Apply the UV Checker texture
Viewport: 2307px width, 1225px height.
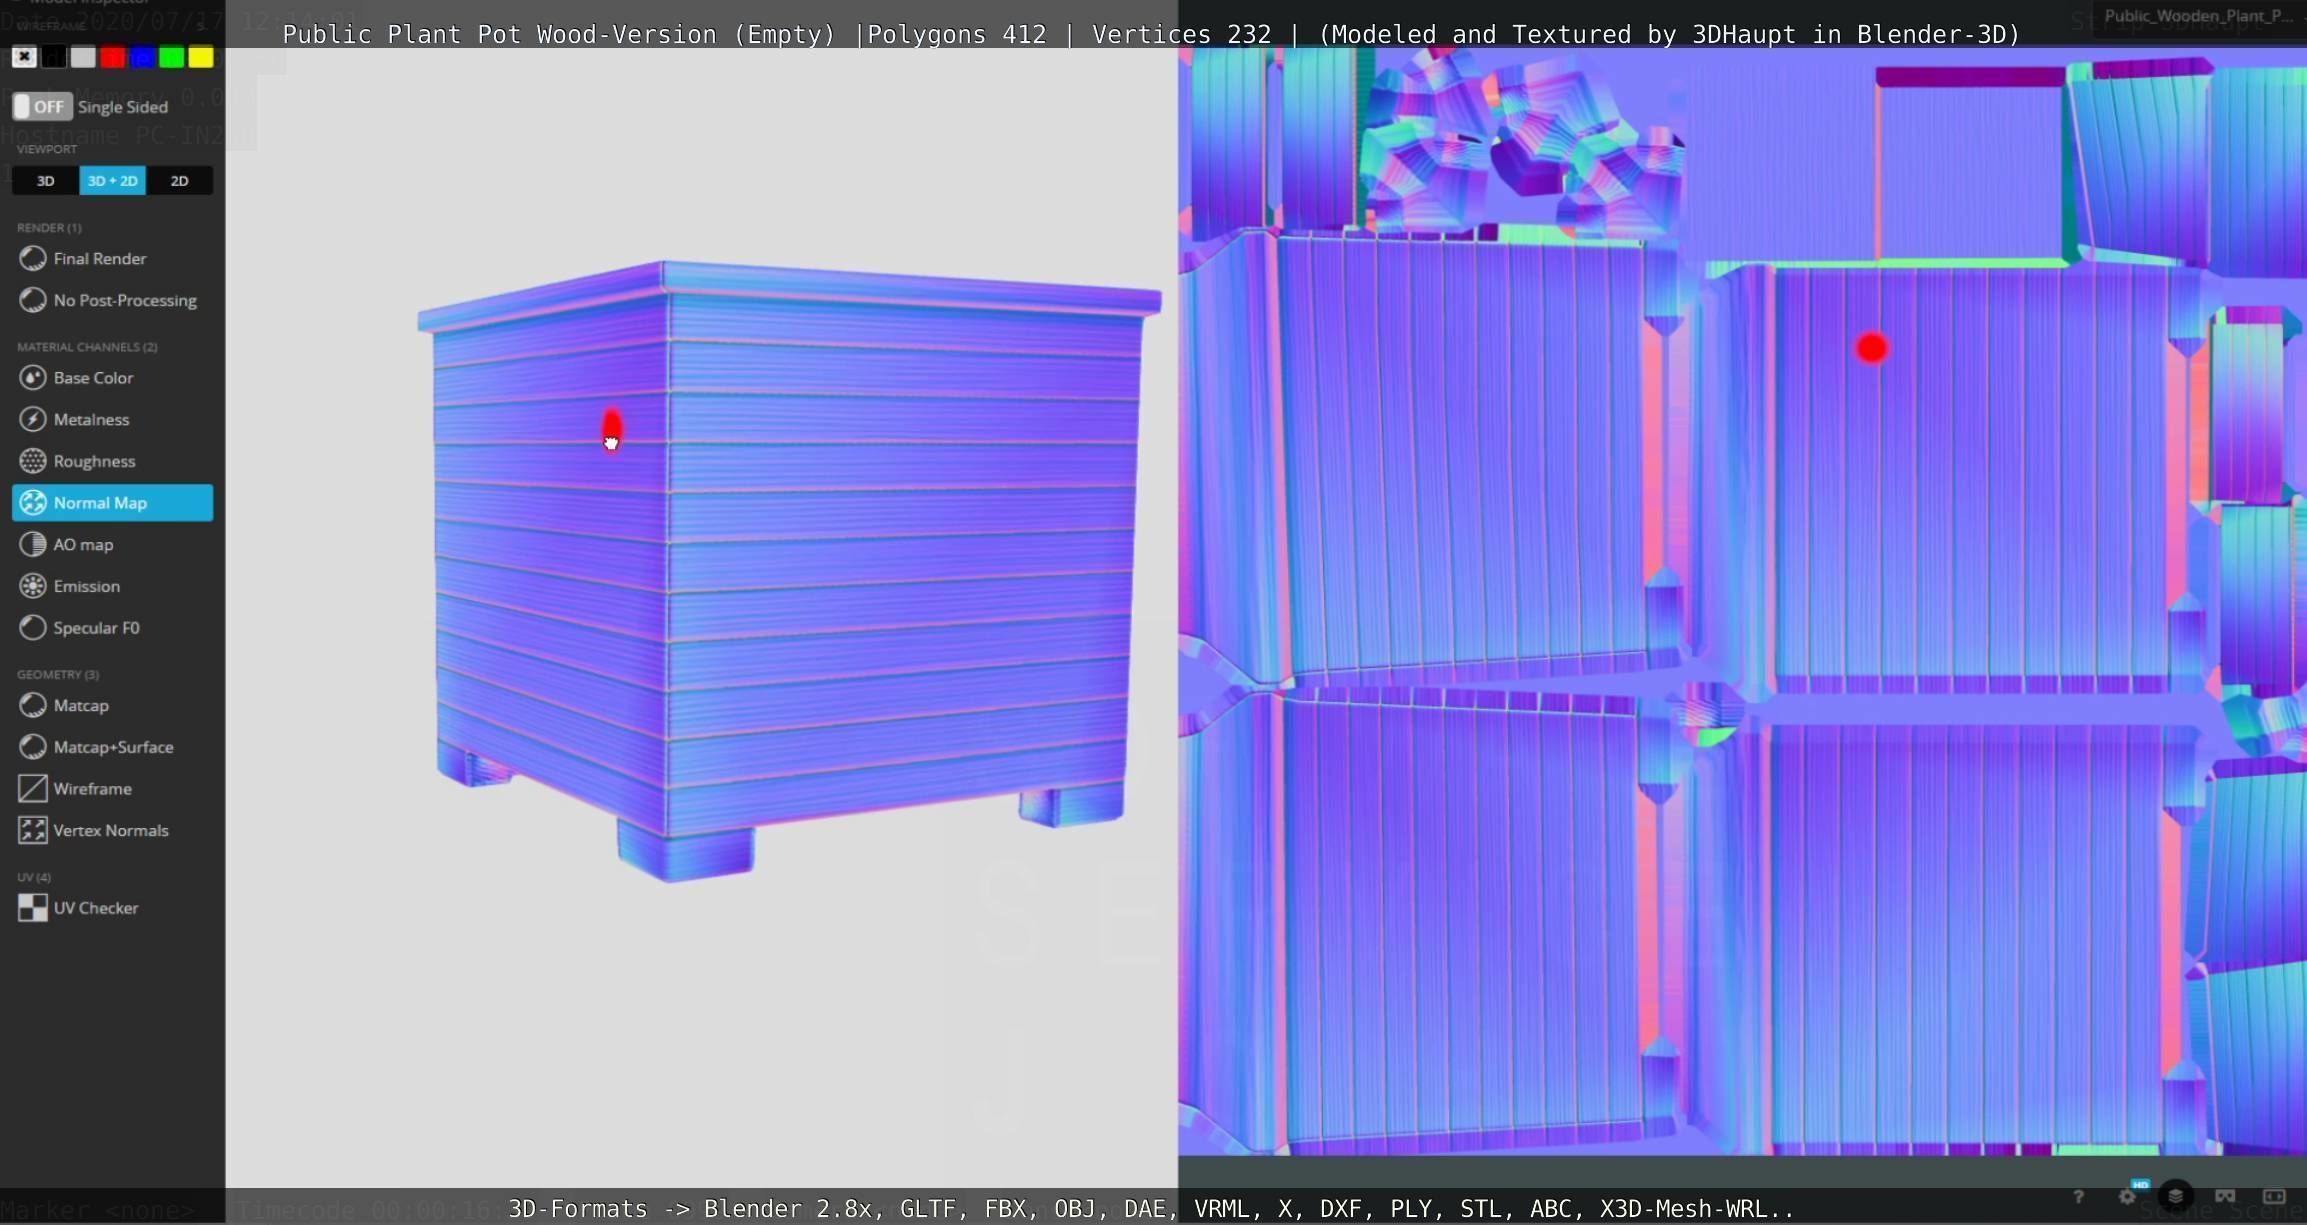tap(112, 908)
